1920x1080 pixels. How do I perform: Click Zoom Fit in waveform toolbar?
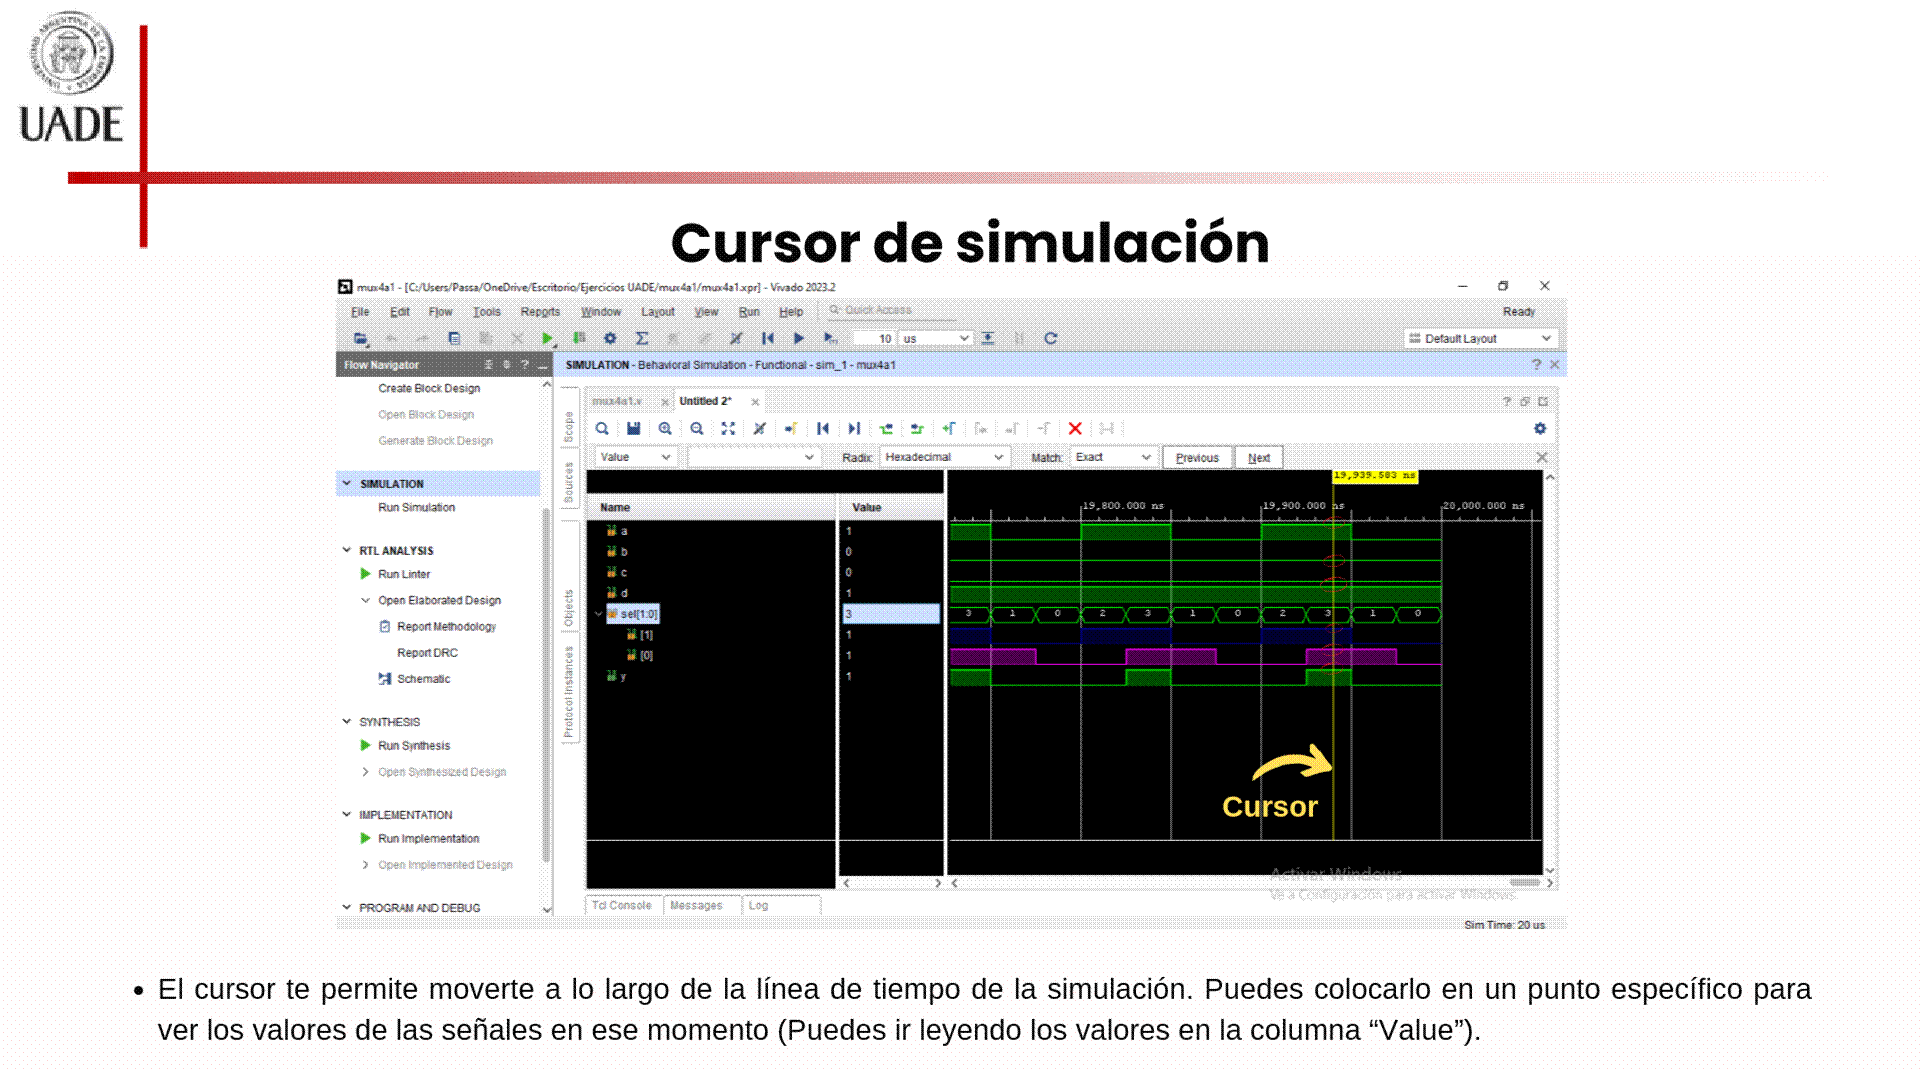point(728,429)
